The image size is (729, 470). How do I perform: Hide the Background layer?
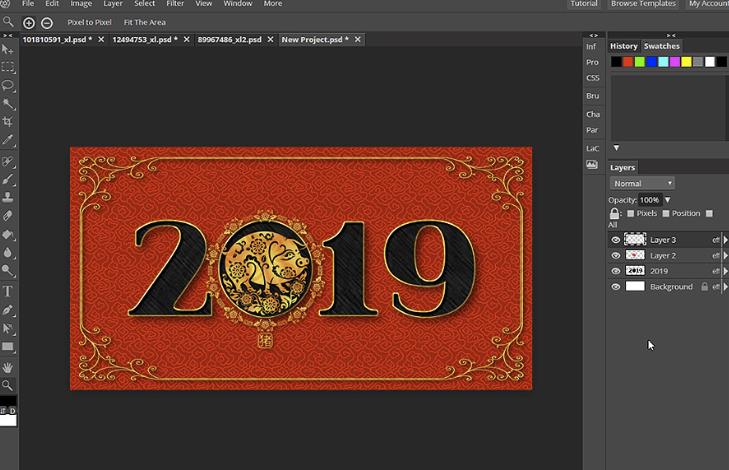click(616, 287)
